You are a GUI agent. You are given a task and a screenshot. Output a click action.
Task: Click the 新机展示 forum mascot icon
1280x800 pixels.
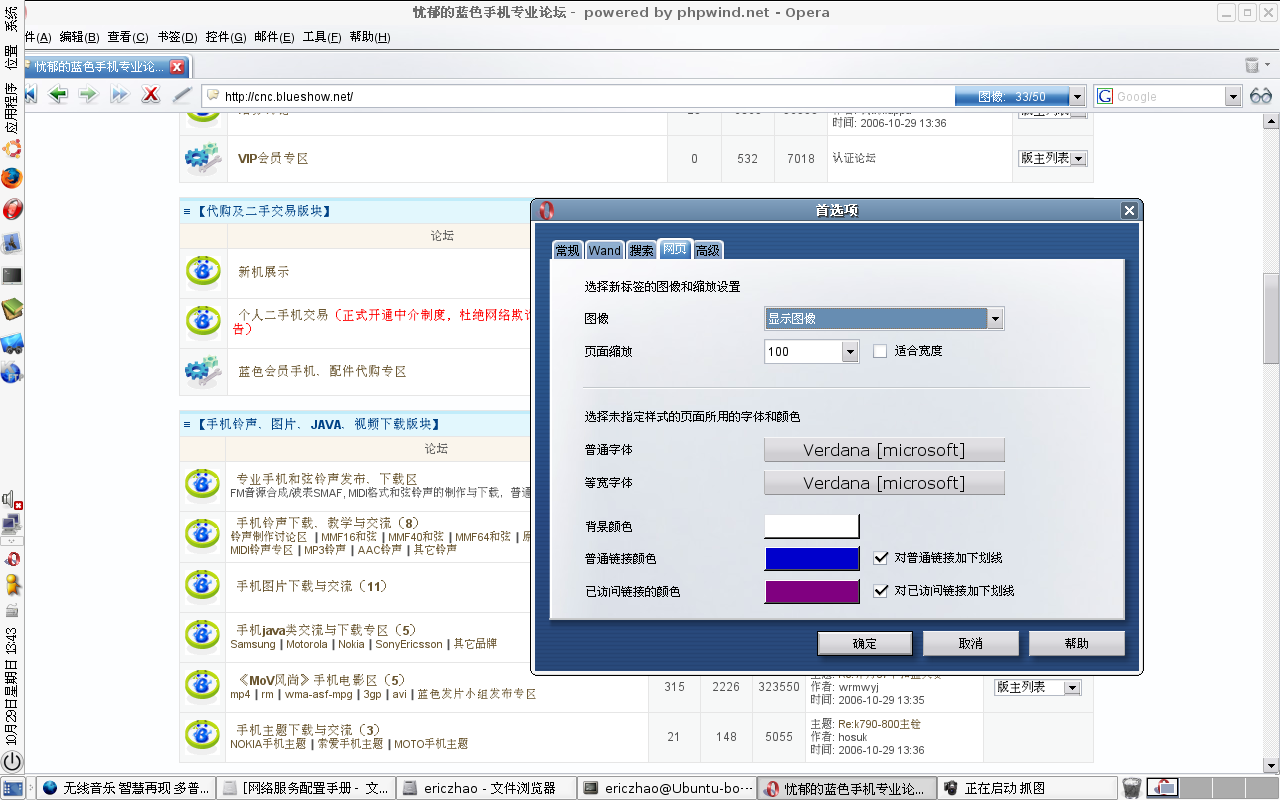coord(204,272)
